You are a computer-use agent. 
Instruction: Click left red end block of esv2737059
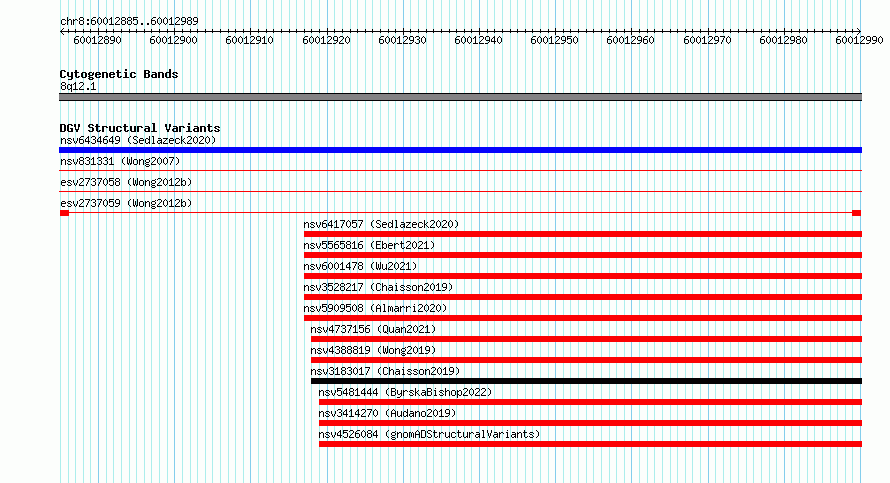click(x=64, y=213)
